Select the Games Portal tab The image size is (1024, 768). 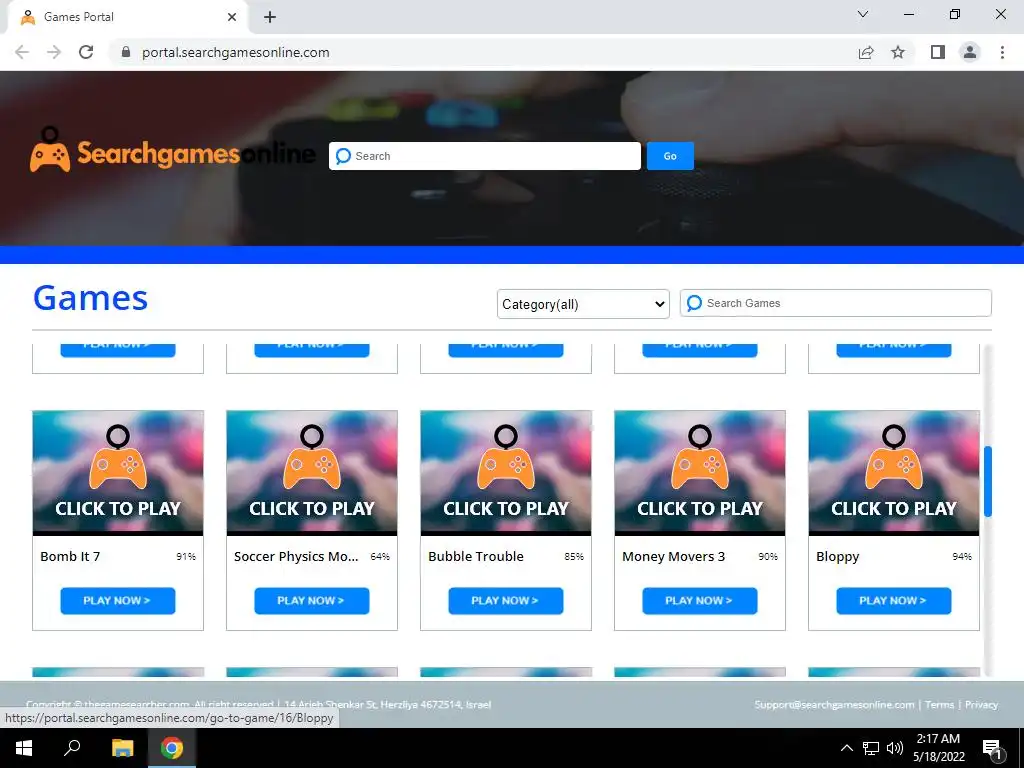point(127,17)
